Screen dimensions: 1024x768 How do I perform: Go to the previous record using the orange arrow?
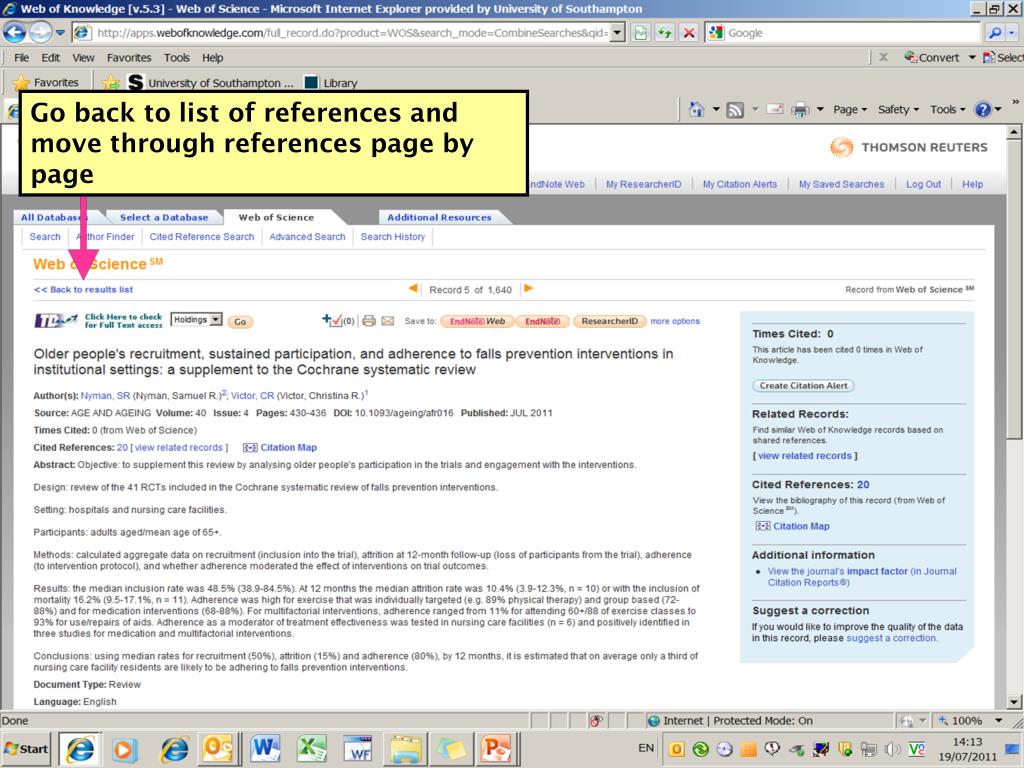[x=414, y=289]
